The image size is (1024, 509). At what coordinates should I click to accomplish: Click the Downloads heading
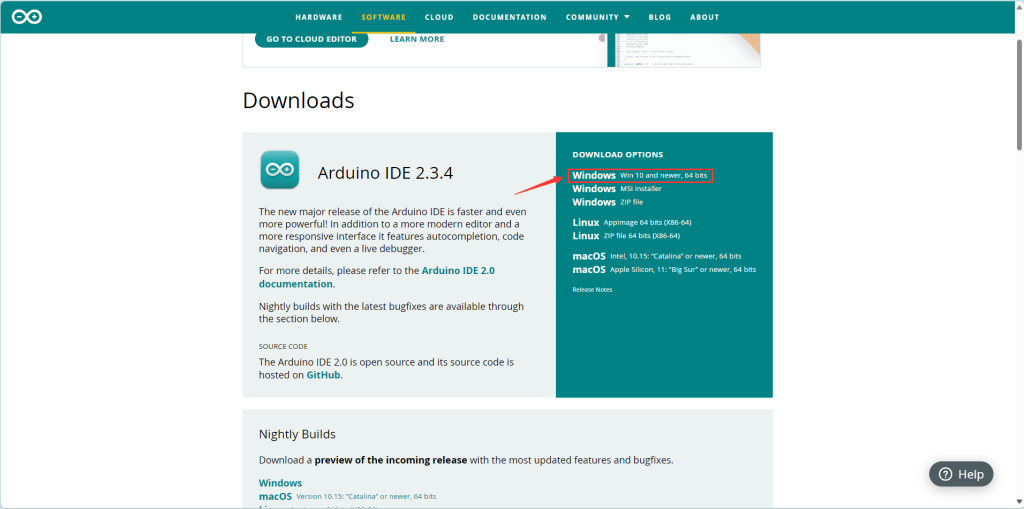tap(298, 101)
